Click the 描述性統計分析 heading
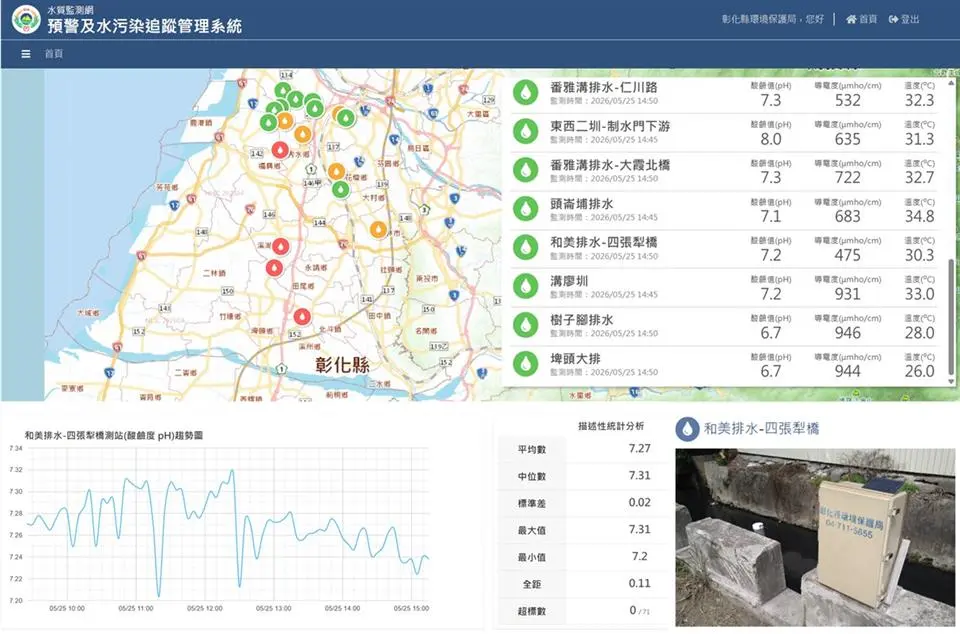Viewport: 960px width, 634px height. [611, 426]
